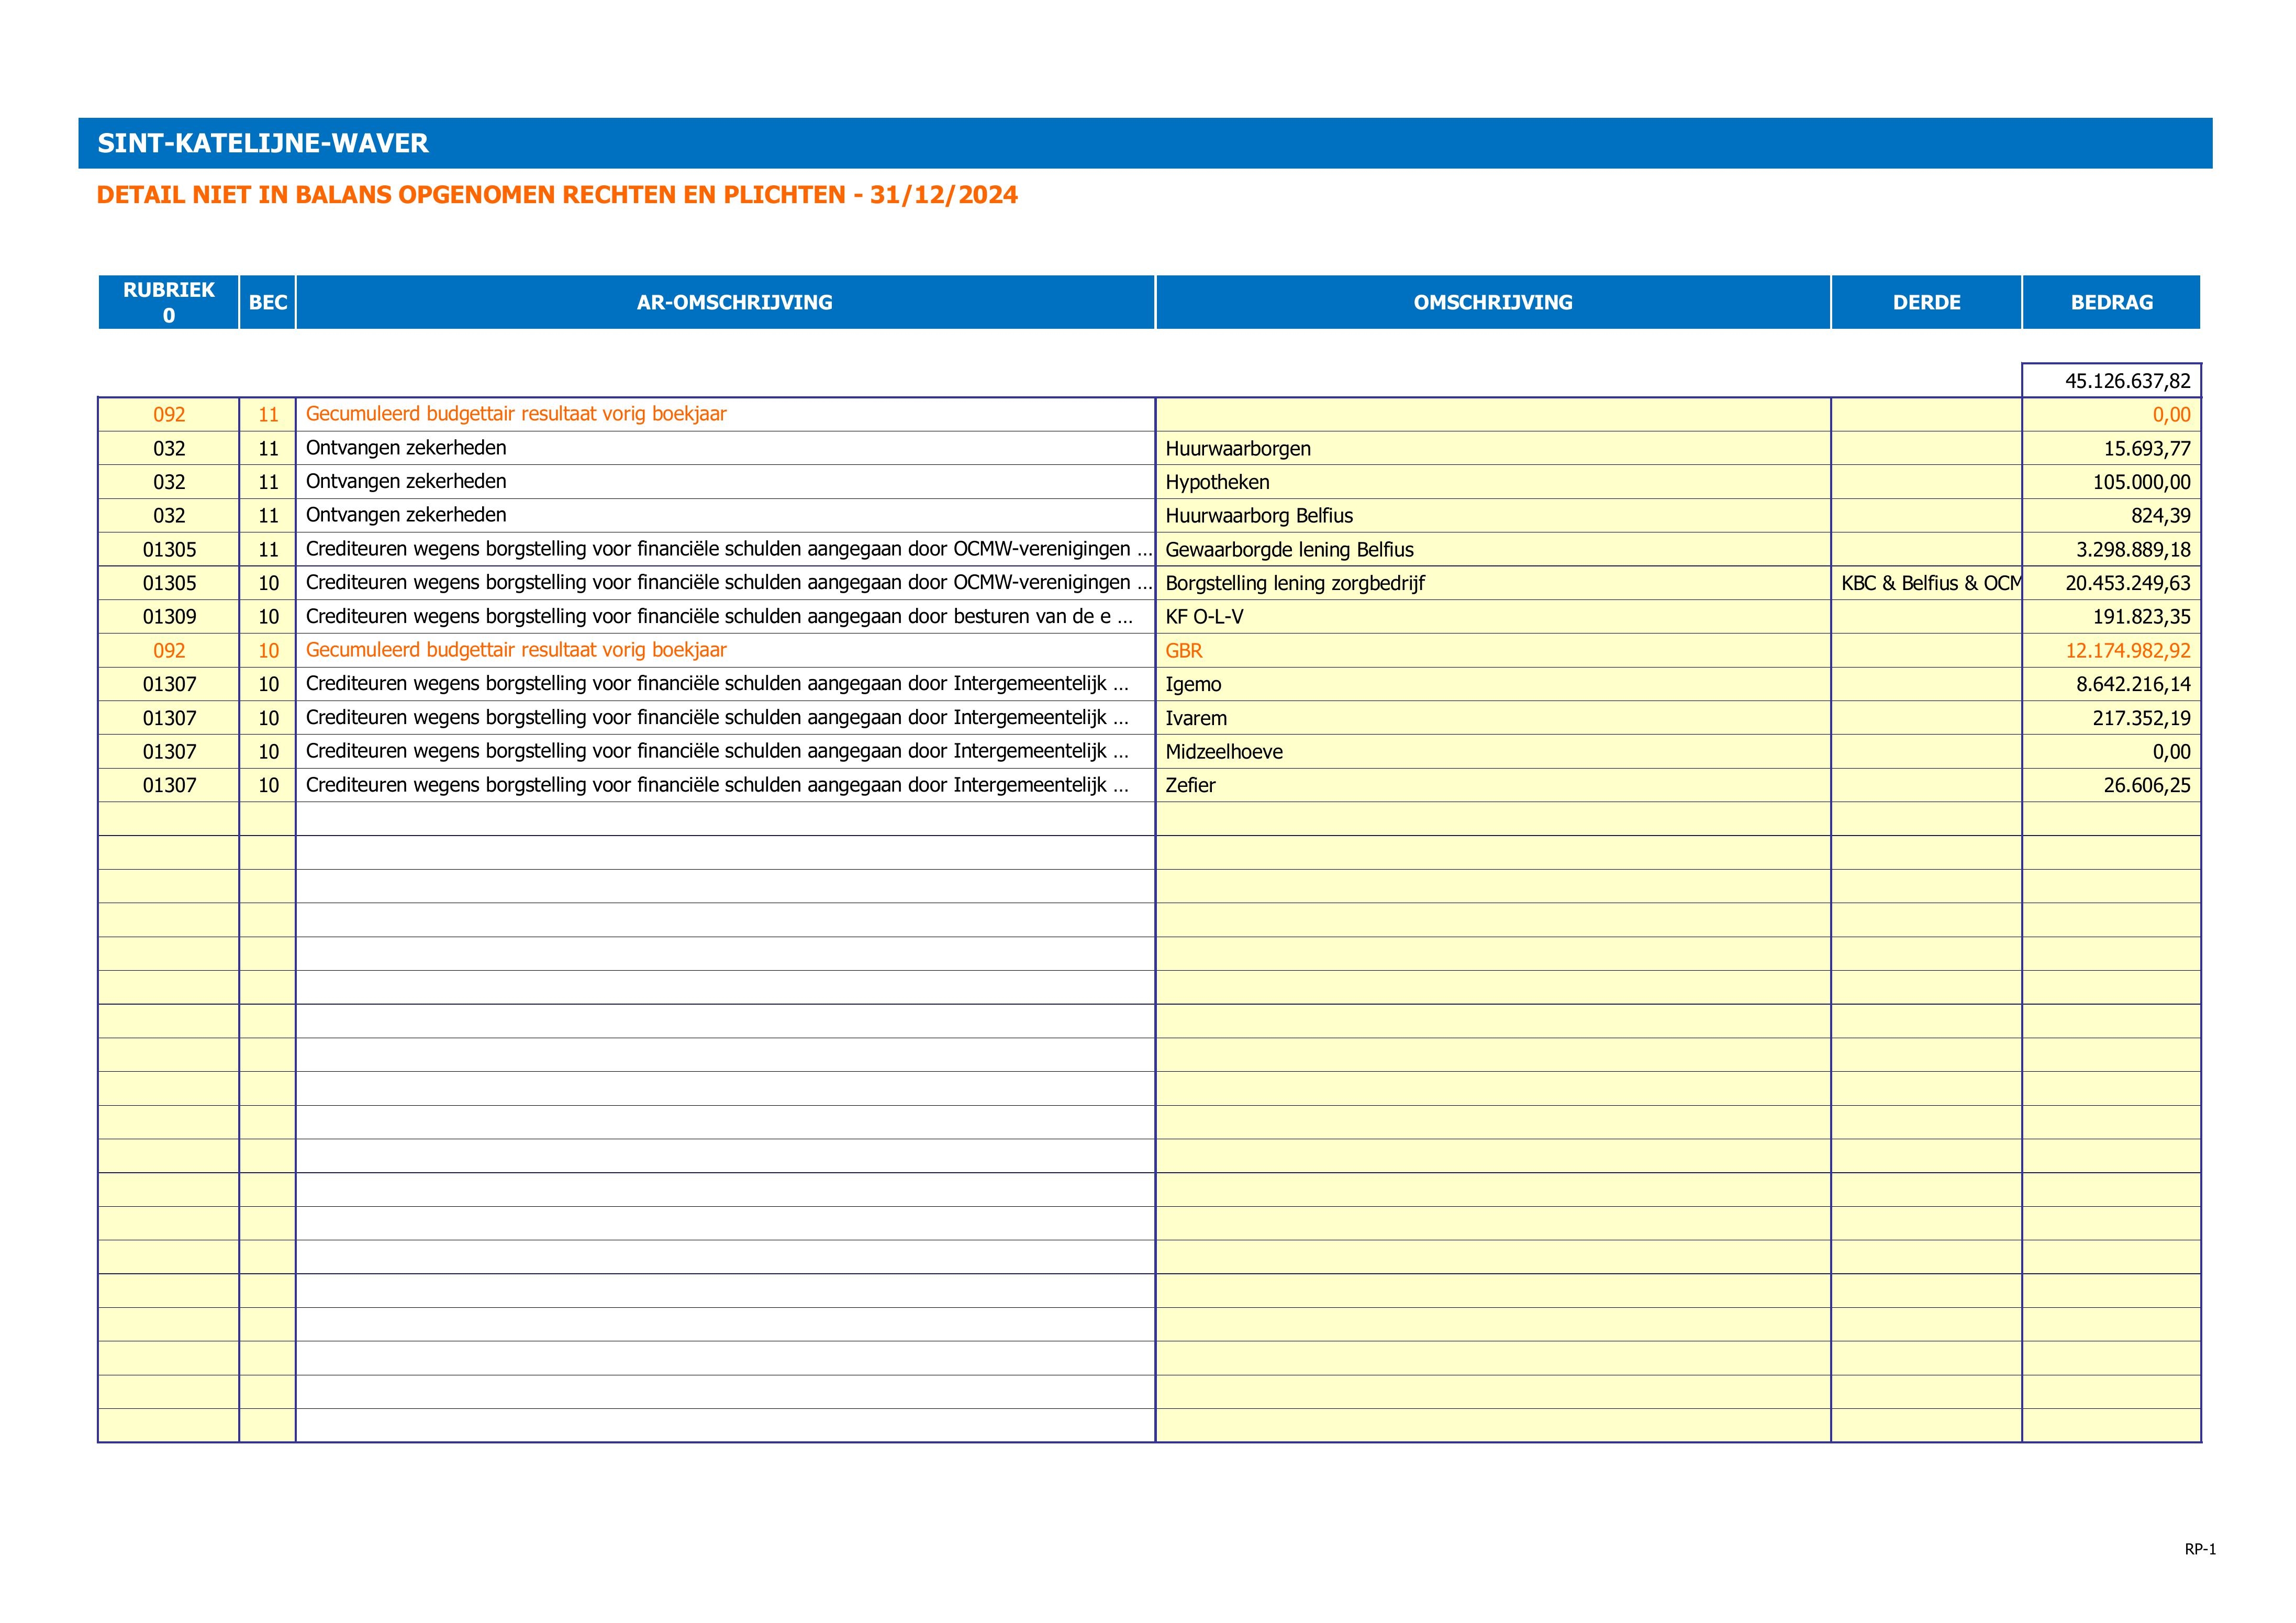The width and height of the screenshot is (2296, 1623).
Task: Click amount 217.352,19
Action: [2112, 718]
